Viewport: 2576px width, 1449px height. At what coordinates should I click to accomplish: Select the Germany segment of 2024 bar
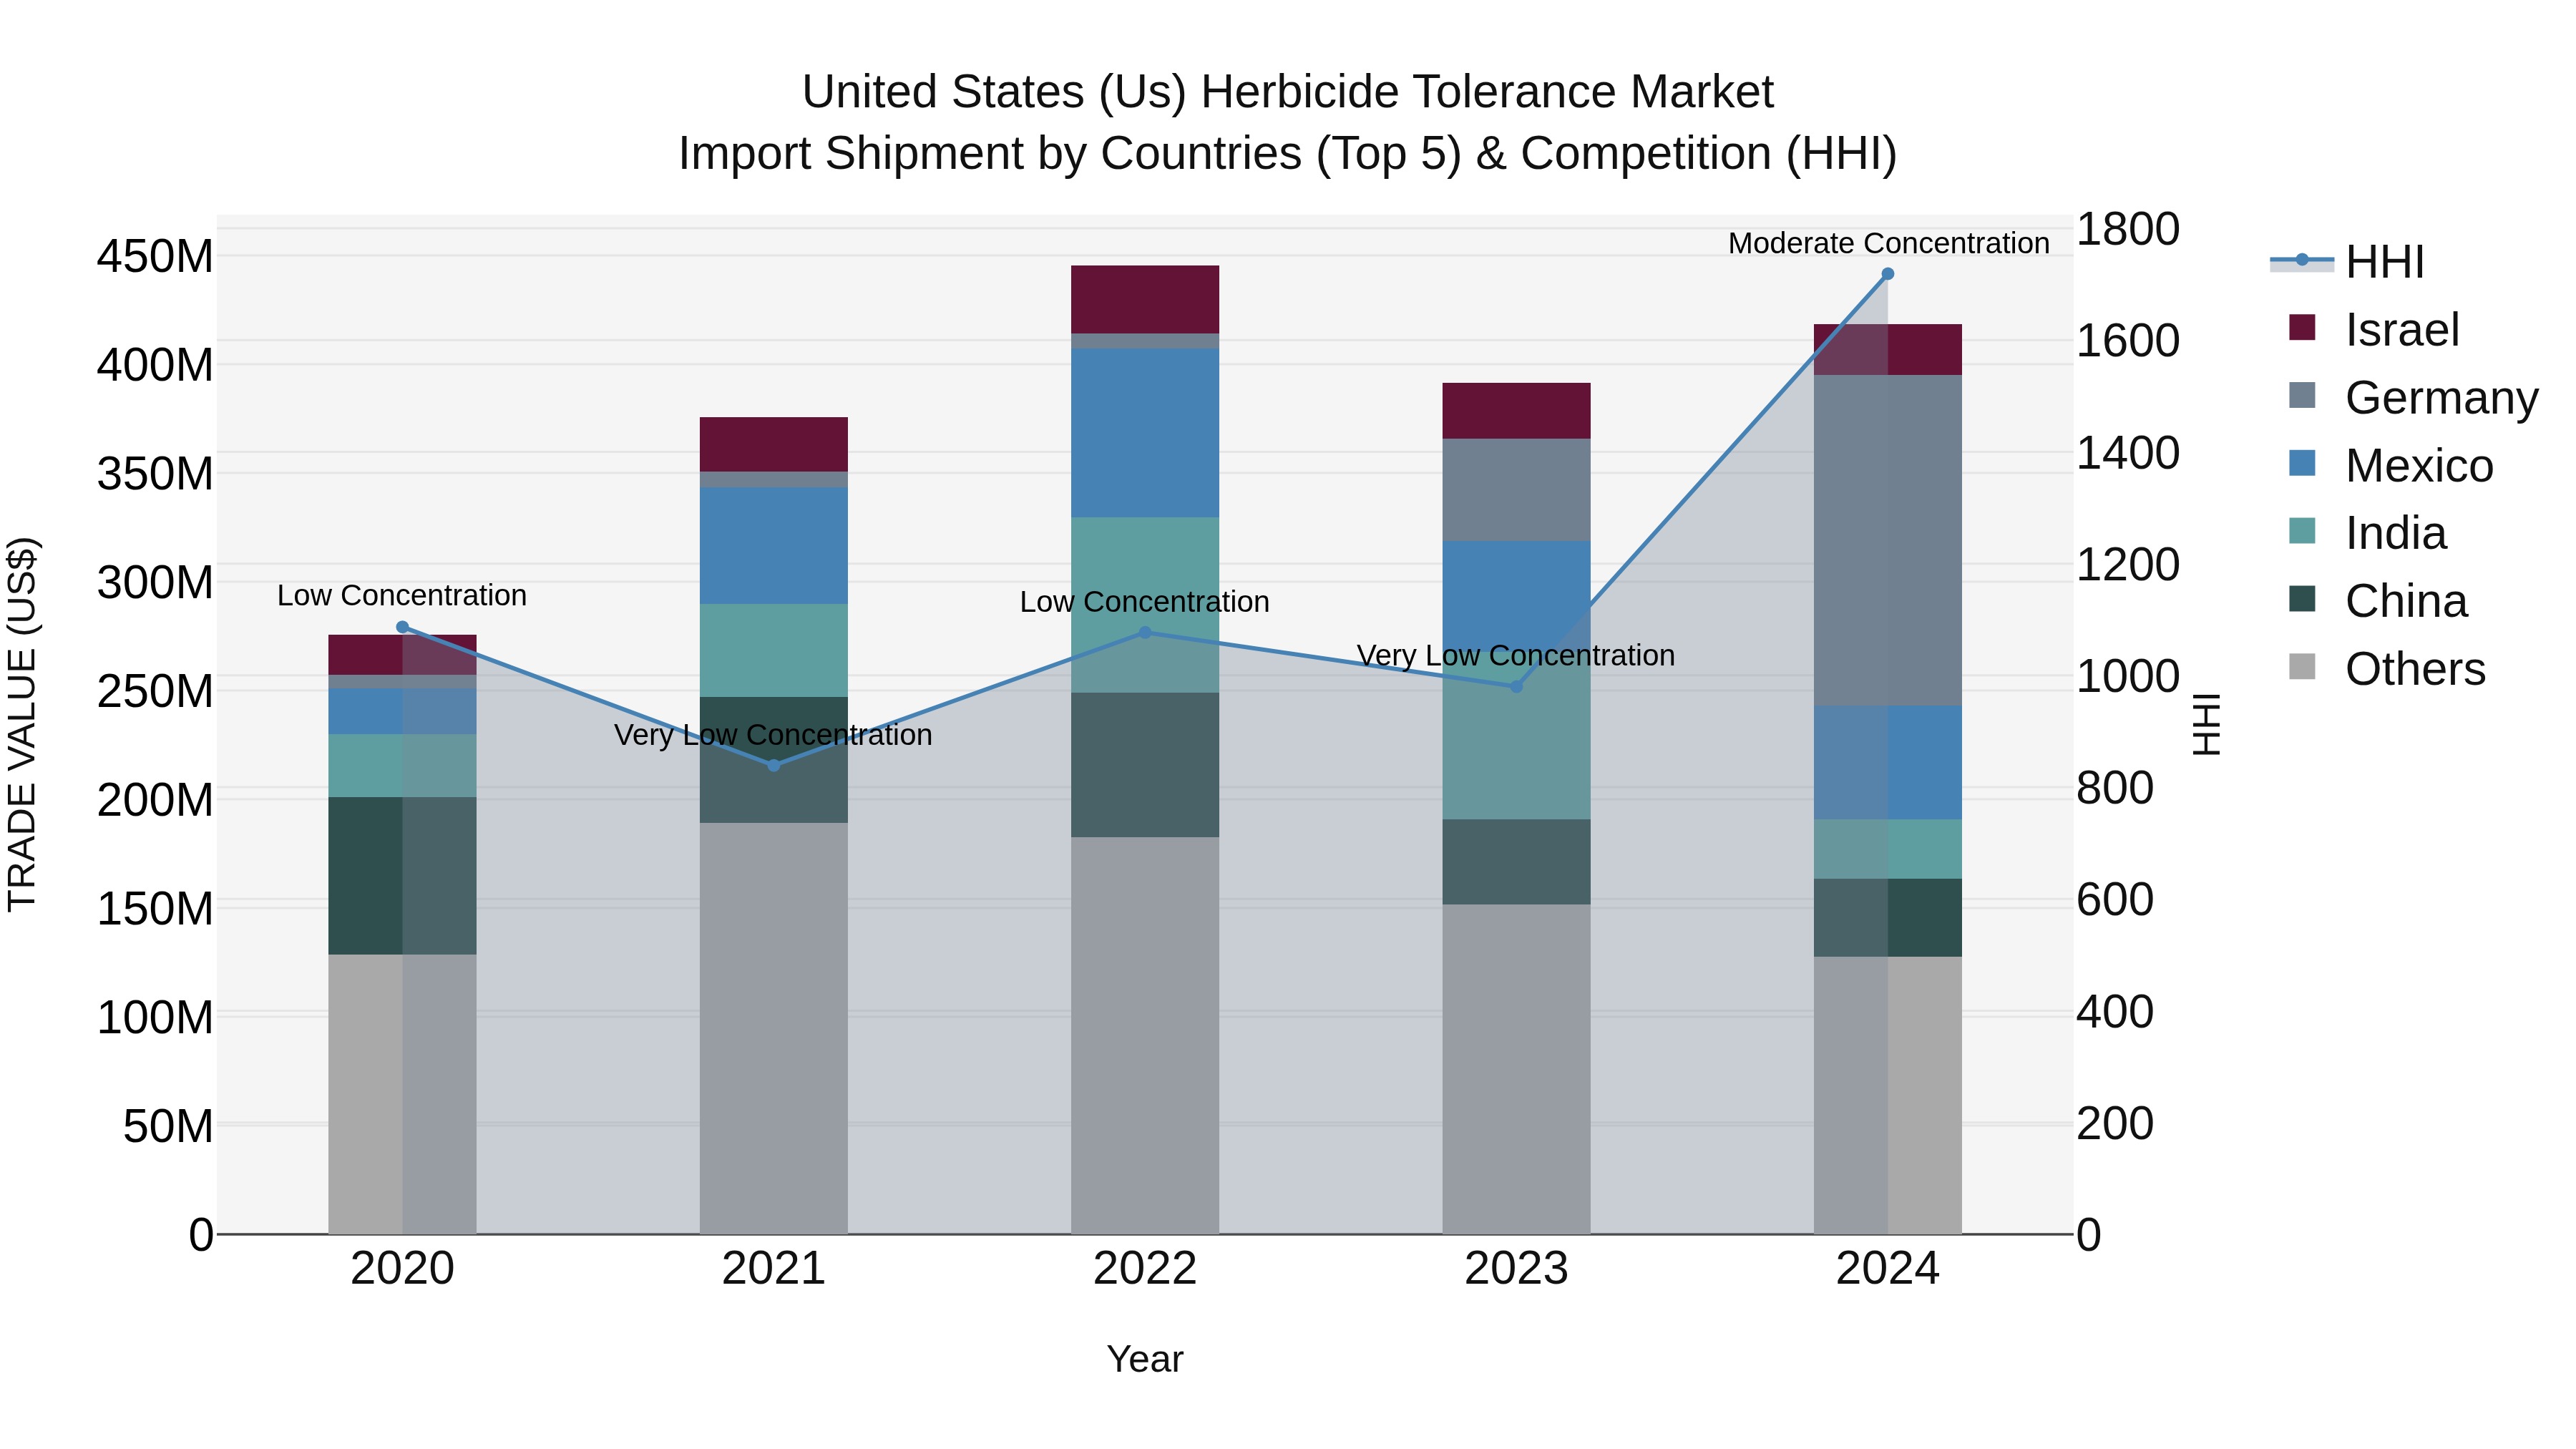(1888, 540)
